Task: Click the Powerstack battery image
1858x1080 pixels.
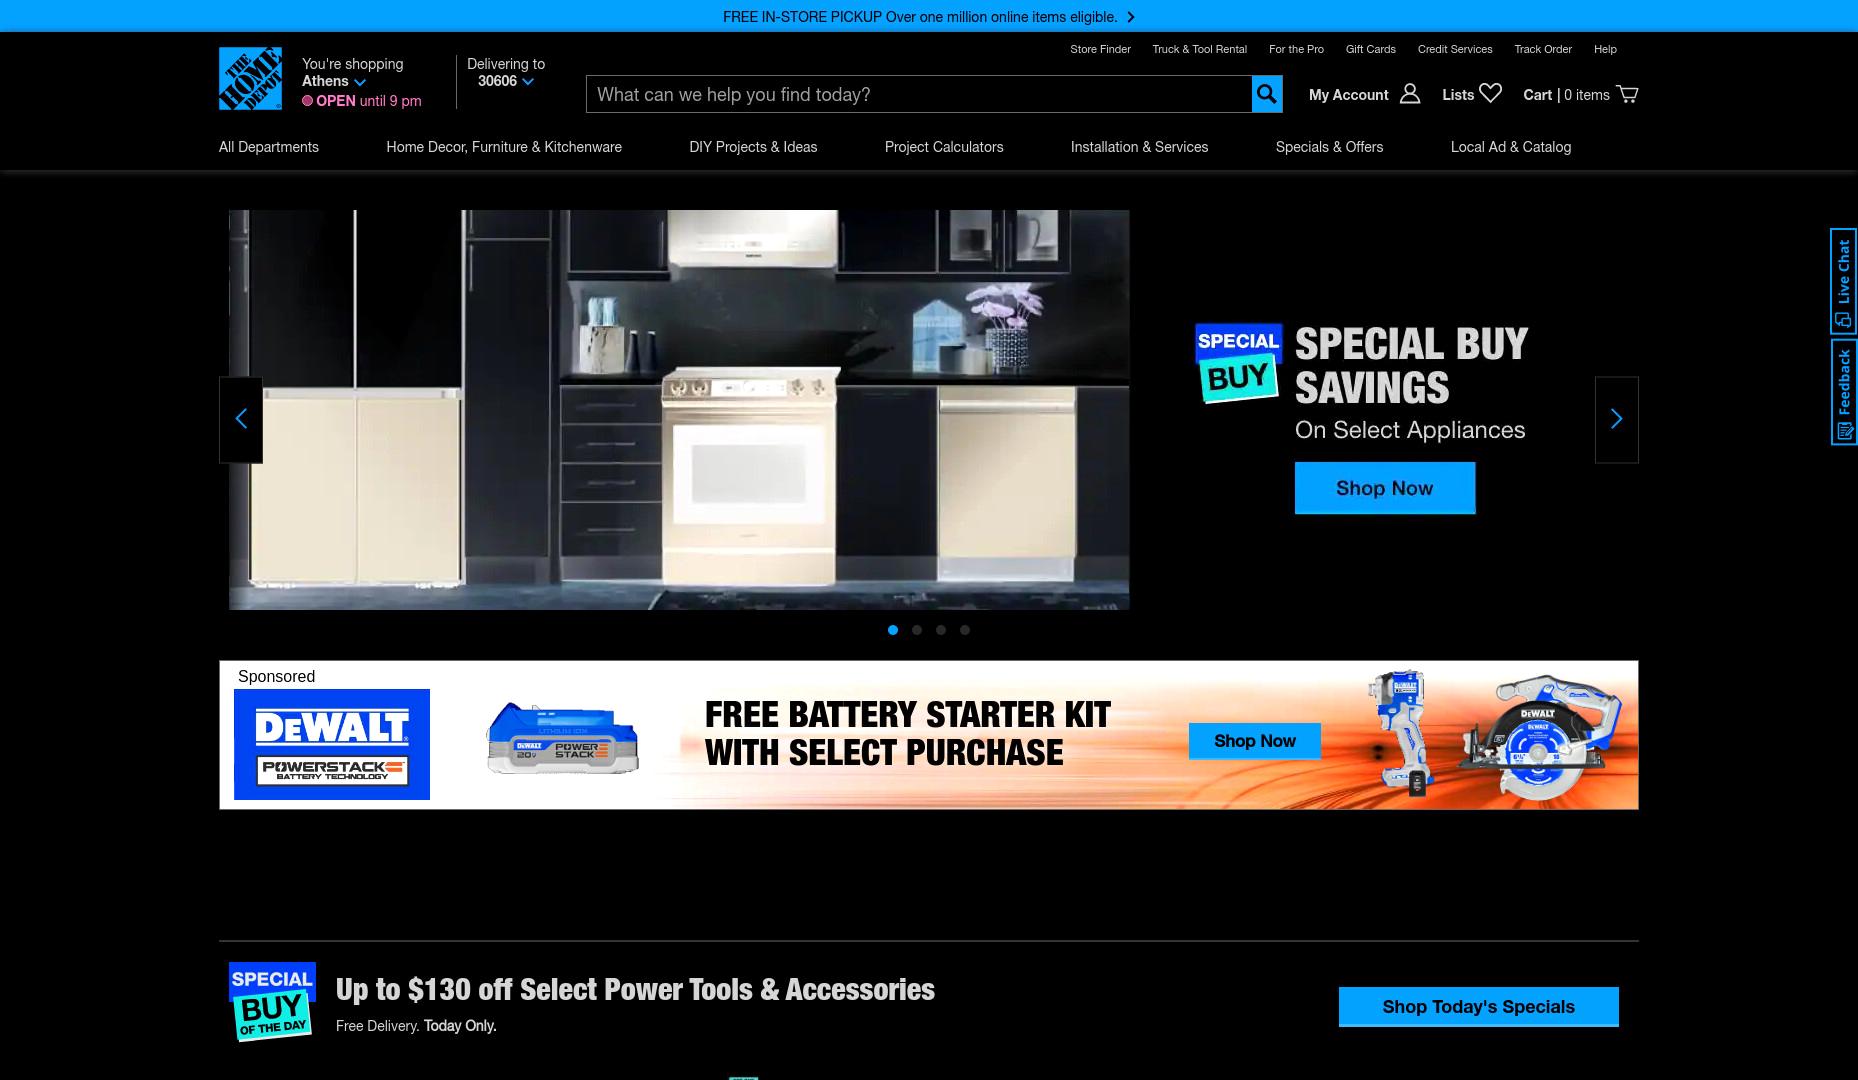Action: (x=562, y=739)
